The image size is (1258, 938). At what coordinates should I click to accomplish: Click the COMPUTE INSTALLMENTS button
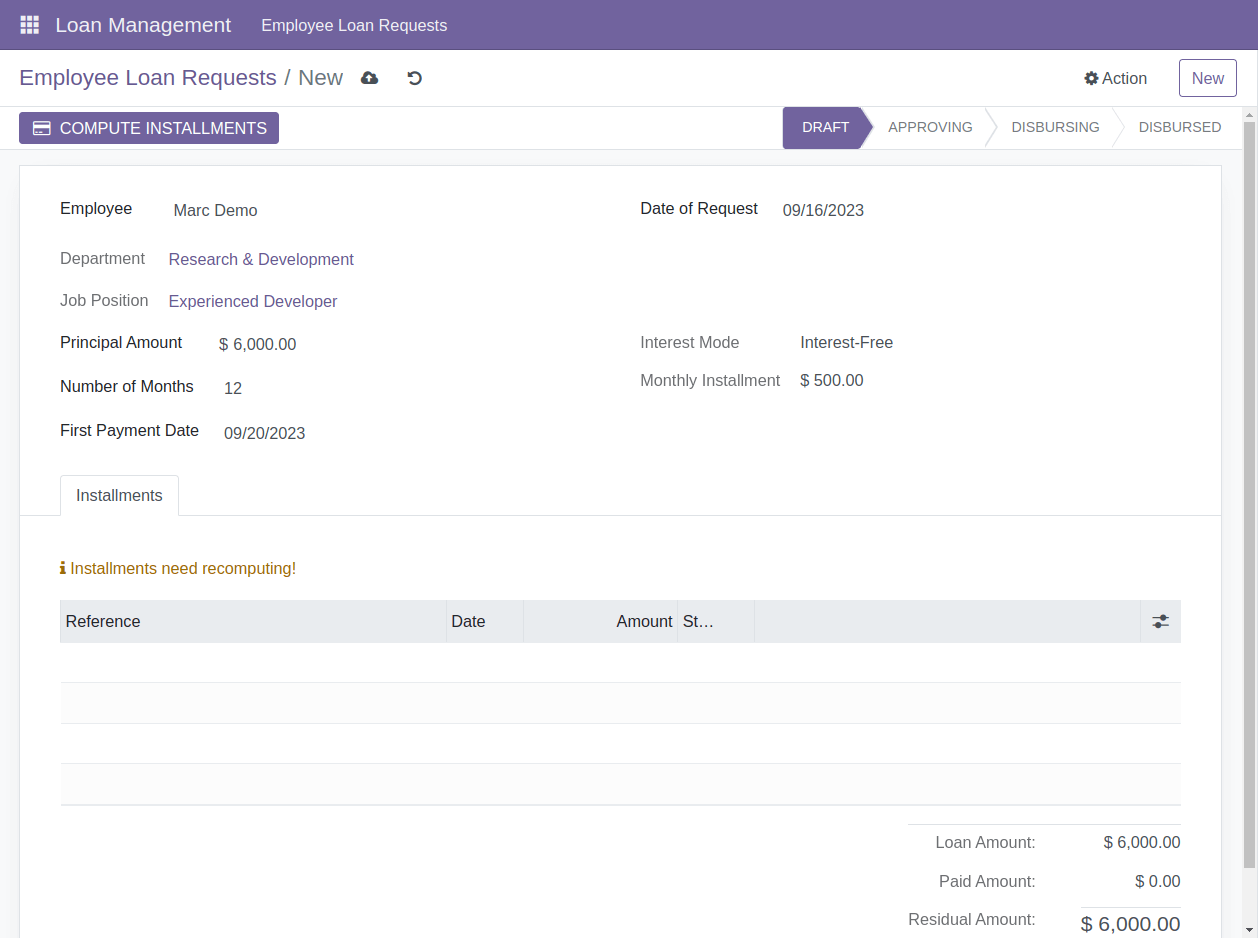tap(148, 127)
